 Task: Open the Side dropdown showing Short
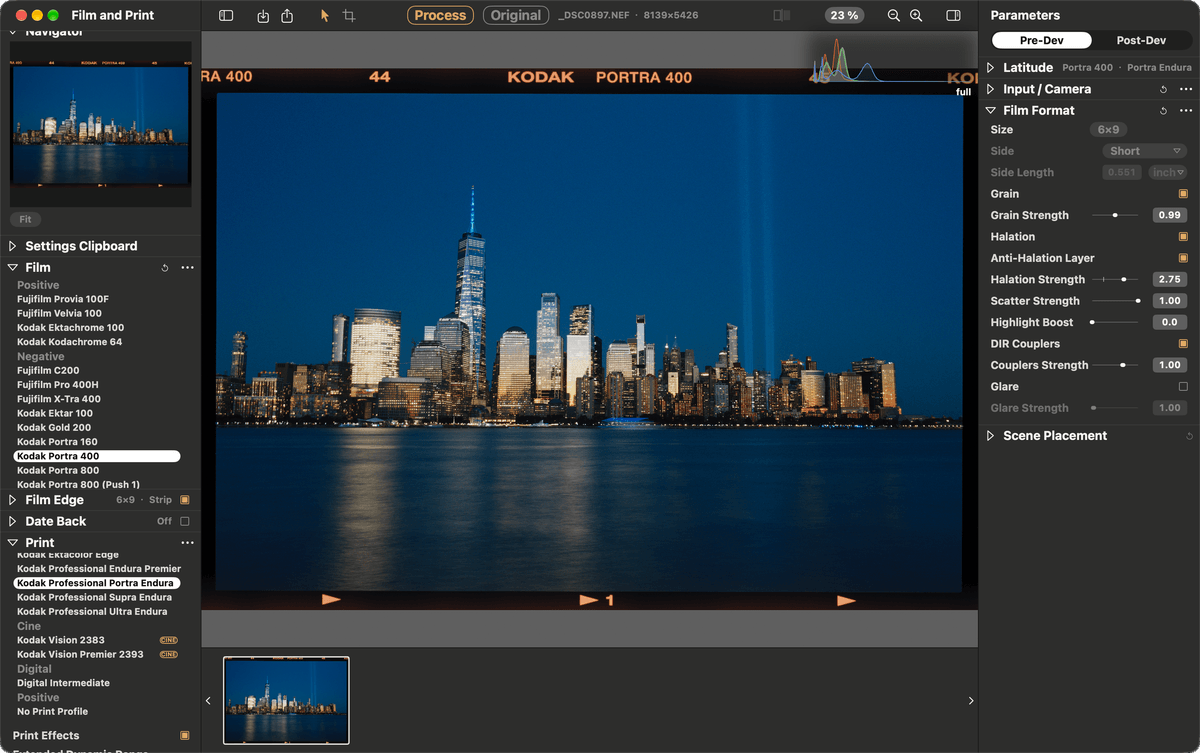coord(1144,151)
